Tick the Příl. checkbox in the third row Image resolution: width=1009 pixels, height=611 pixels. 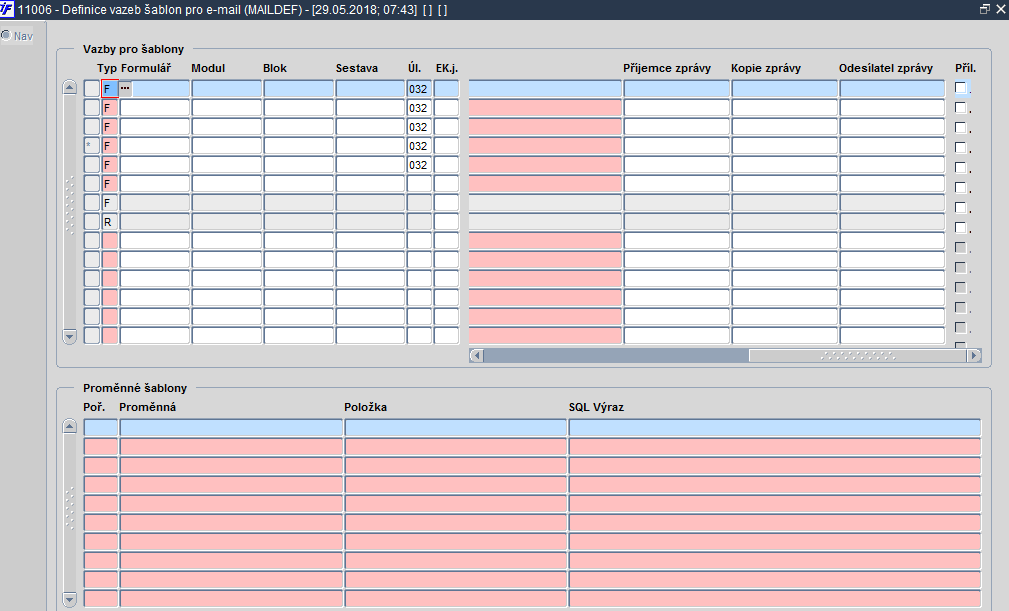pos(961,127)
